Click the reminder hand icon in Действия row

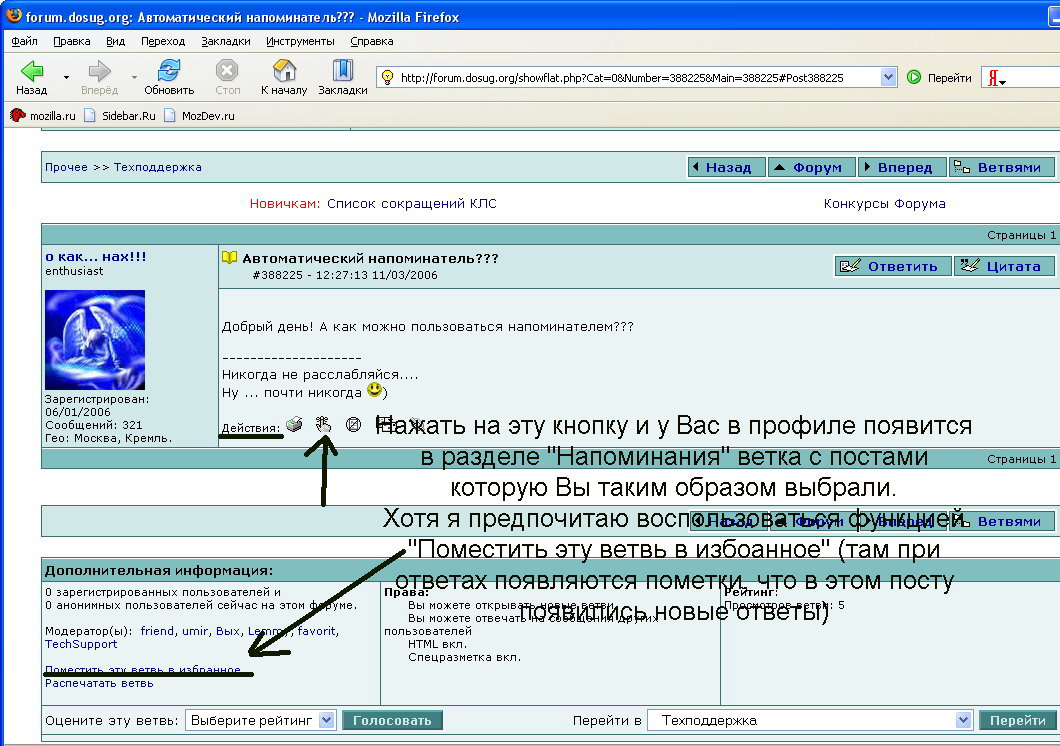[323, 424]
